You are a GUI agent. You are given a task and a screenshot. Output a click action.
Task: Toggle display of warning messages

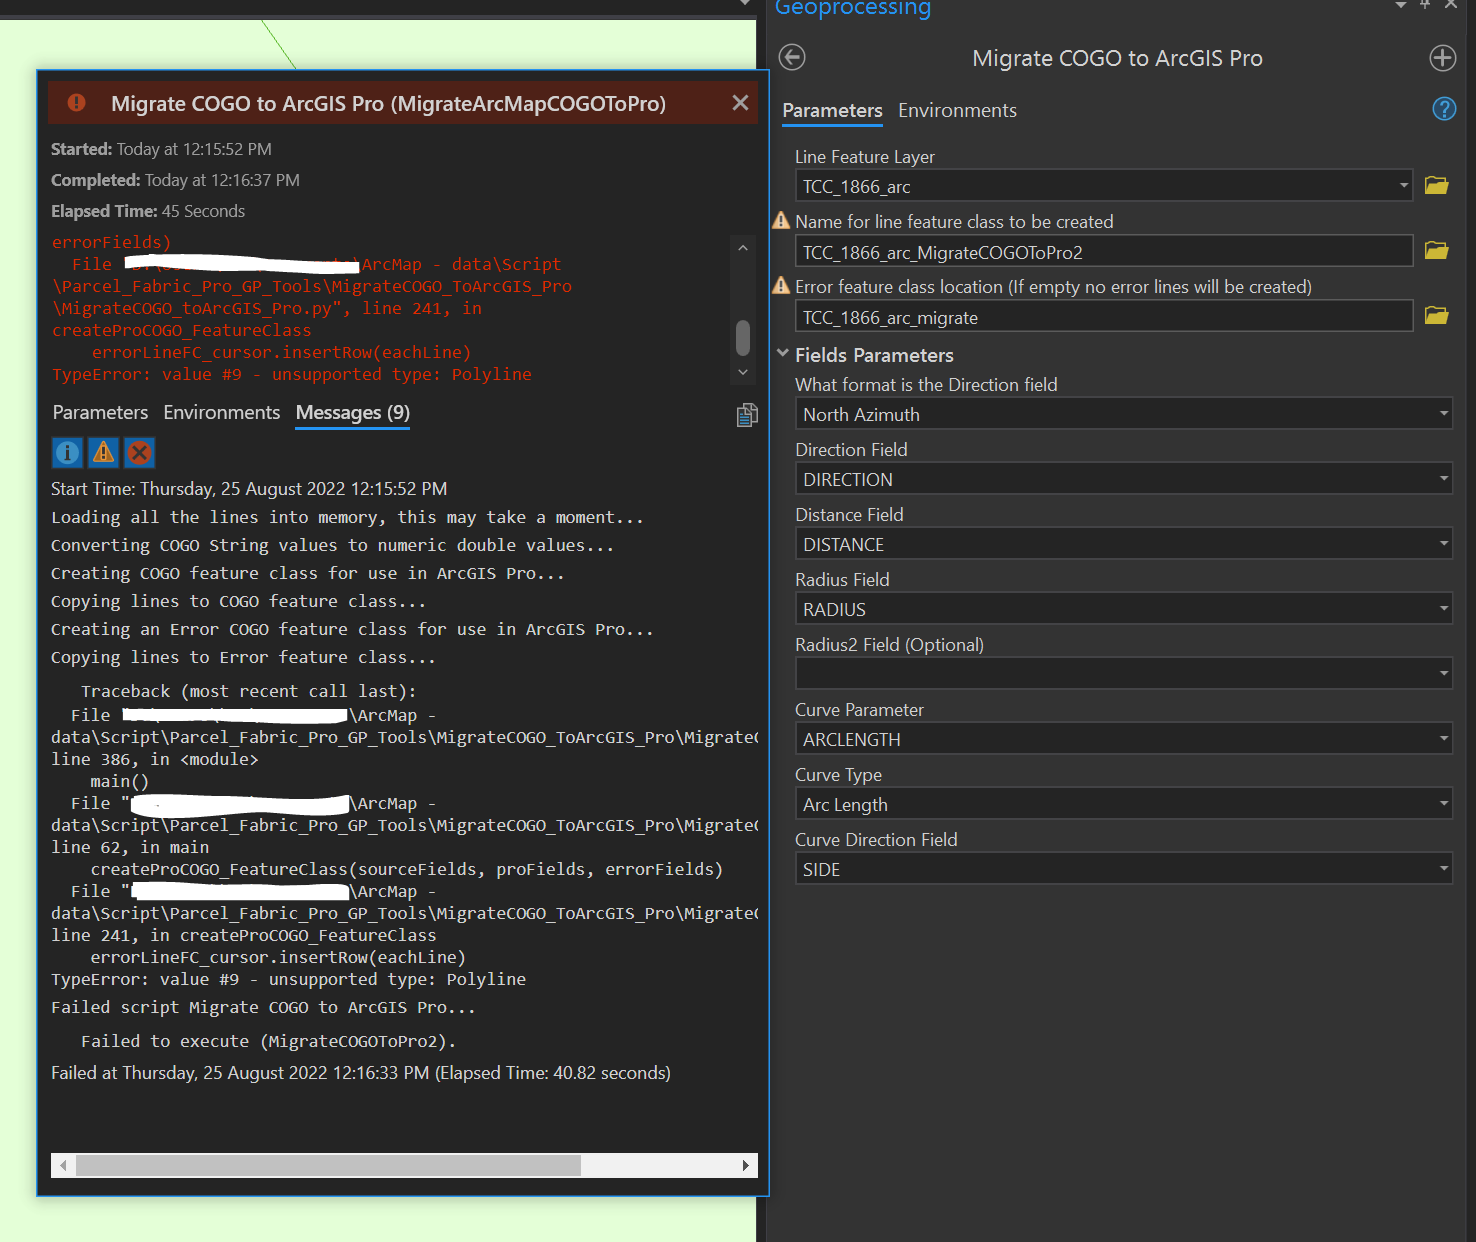pos(103,453)
